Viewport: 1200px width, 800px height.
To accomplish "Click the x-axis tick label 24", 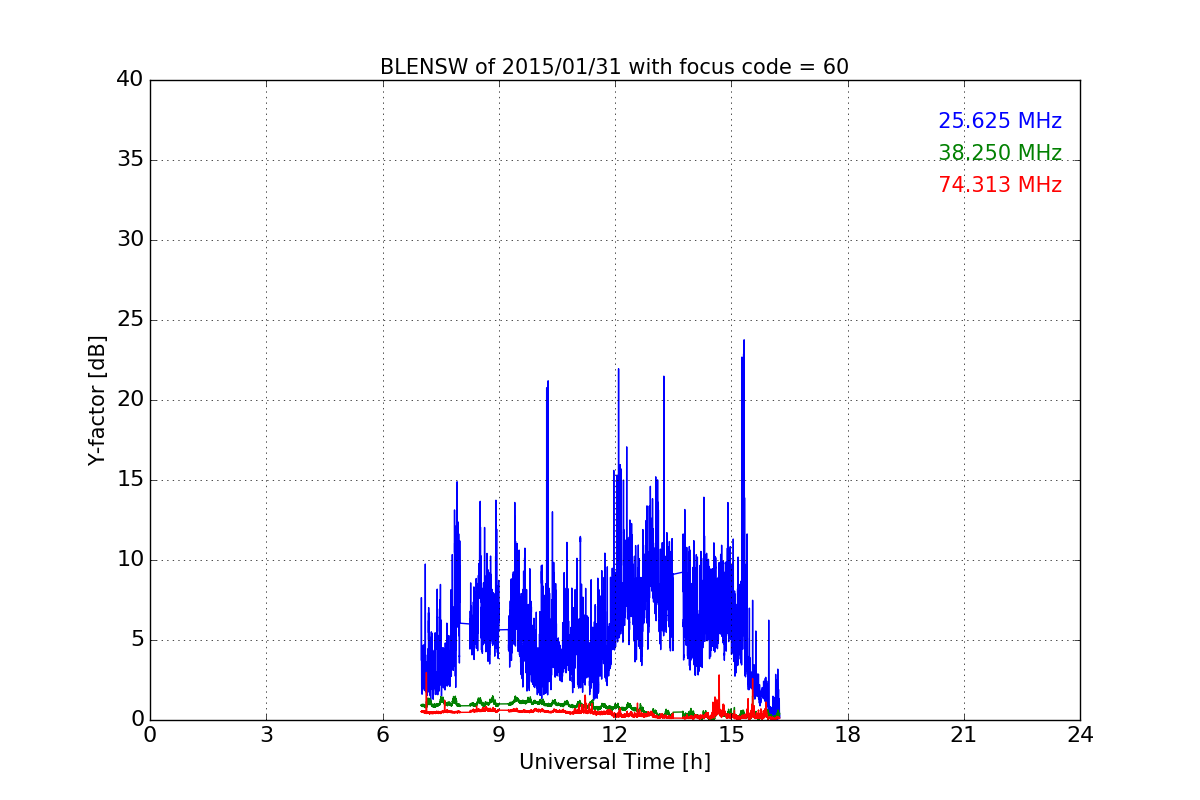I will point(1080,735).
